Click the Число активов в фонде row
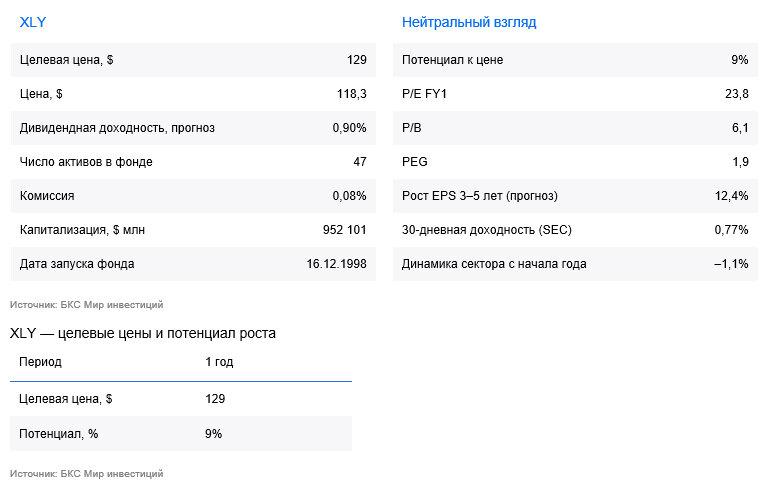The width and height of the screenshot is (770, 495). click(x=193, y=162)
